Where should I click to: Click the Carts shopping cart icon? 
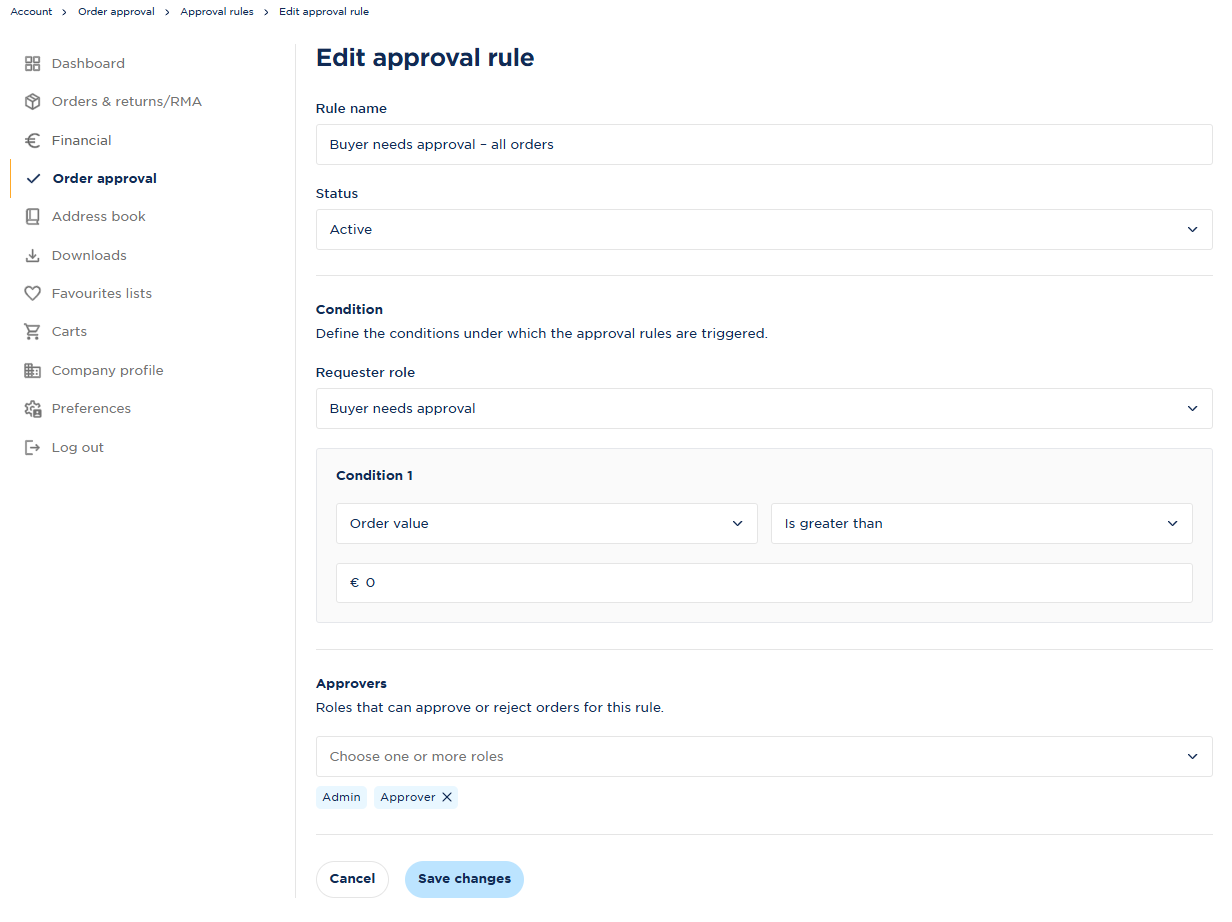click(x=33, y=332)
